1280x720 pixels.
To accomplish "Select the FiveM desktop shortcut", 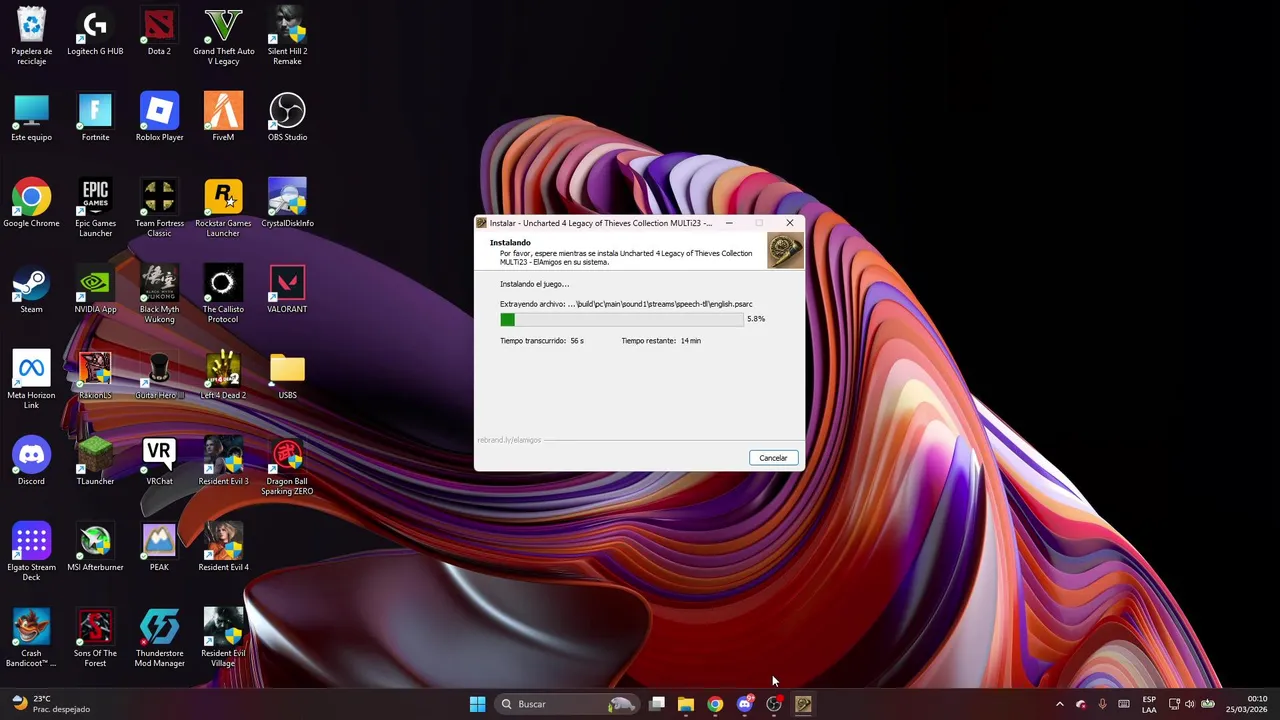I will [223, 118].
